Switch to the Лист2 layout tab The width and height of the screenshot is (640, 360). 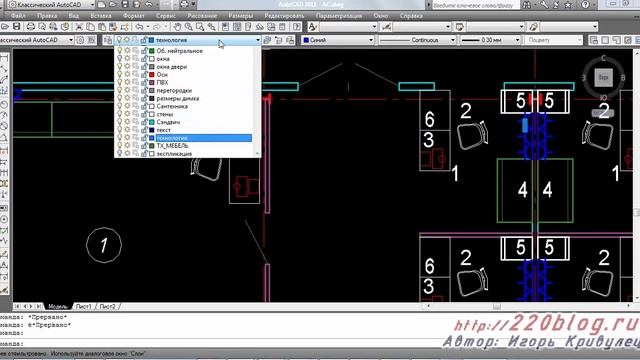pyautogui.click(x=107, y=306)
